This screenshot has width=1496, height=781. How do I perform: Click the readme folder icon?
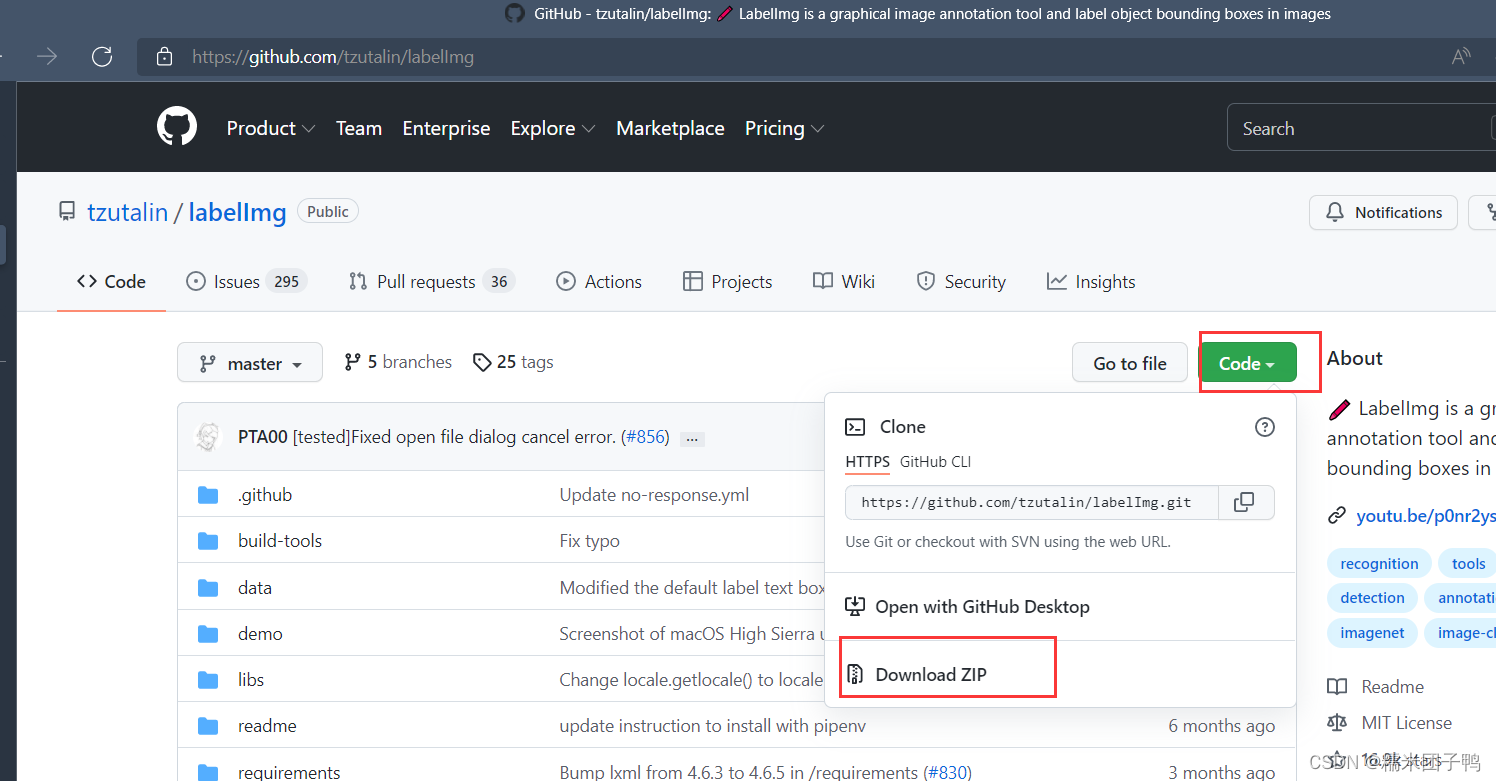pyautogui.click(x=208, y=726)
